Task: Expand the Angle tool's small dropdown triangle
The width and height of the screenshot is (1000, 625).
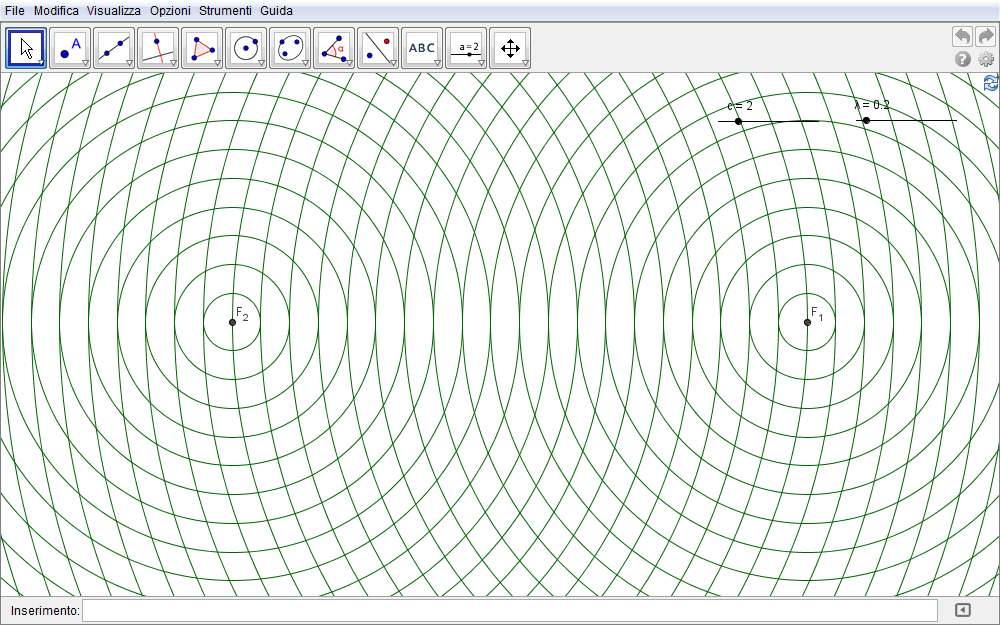Action: pyautogui.click(x=349, y=63)
